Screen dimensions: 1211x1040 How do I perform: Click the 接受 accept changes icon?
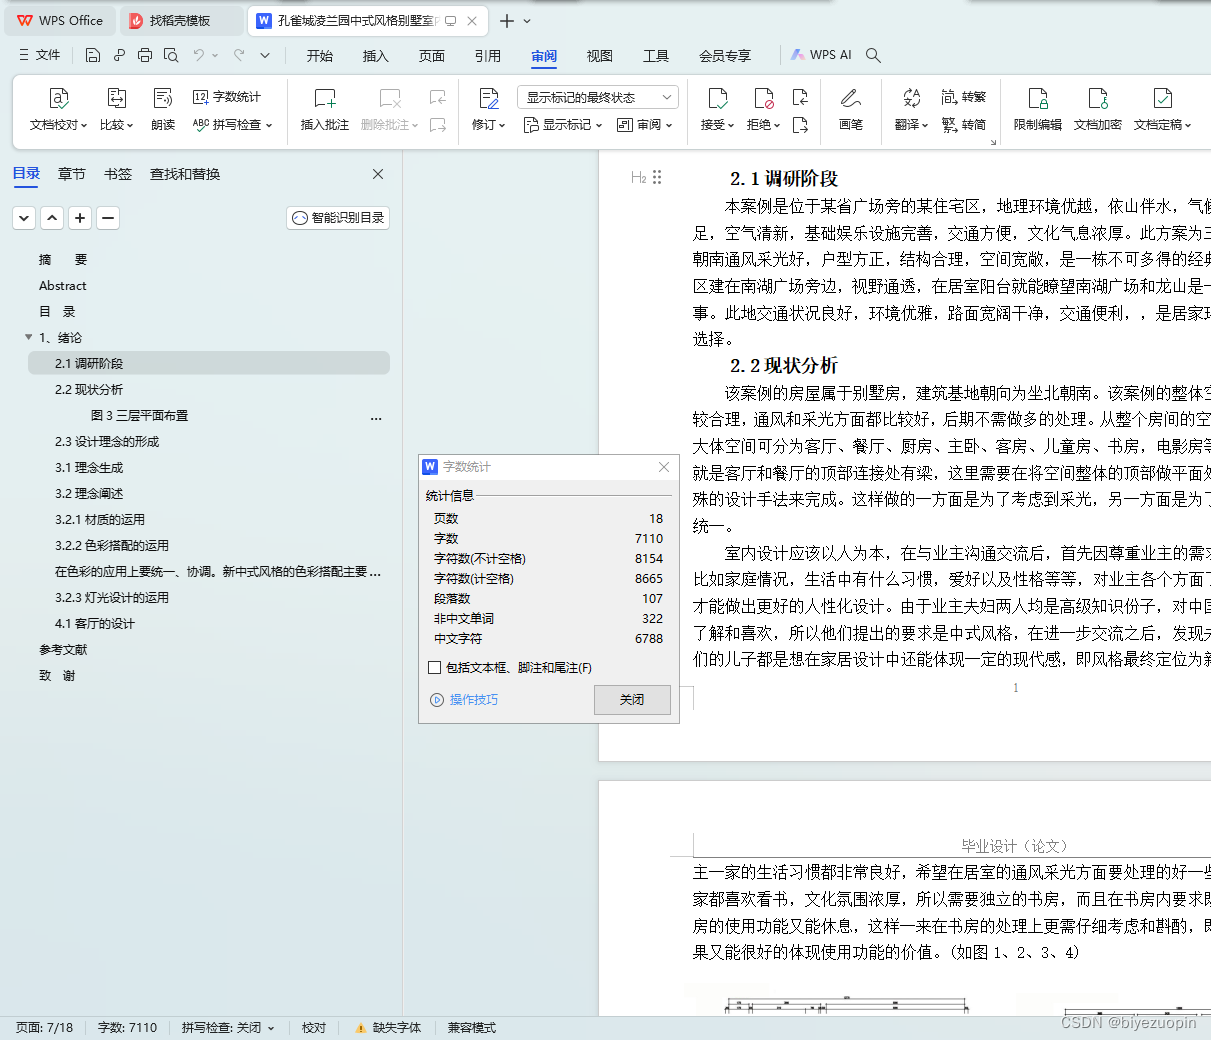(718, 98)
